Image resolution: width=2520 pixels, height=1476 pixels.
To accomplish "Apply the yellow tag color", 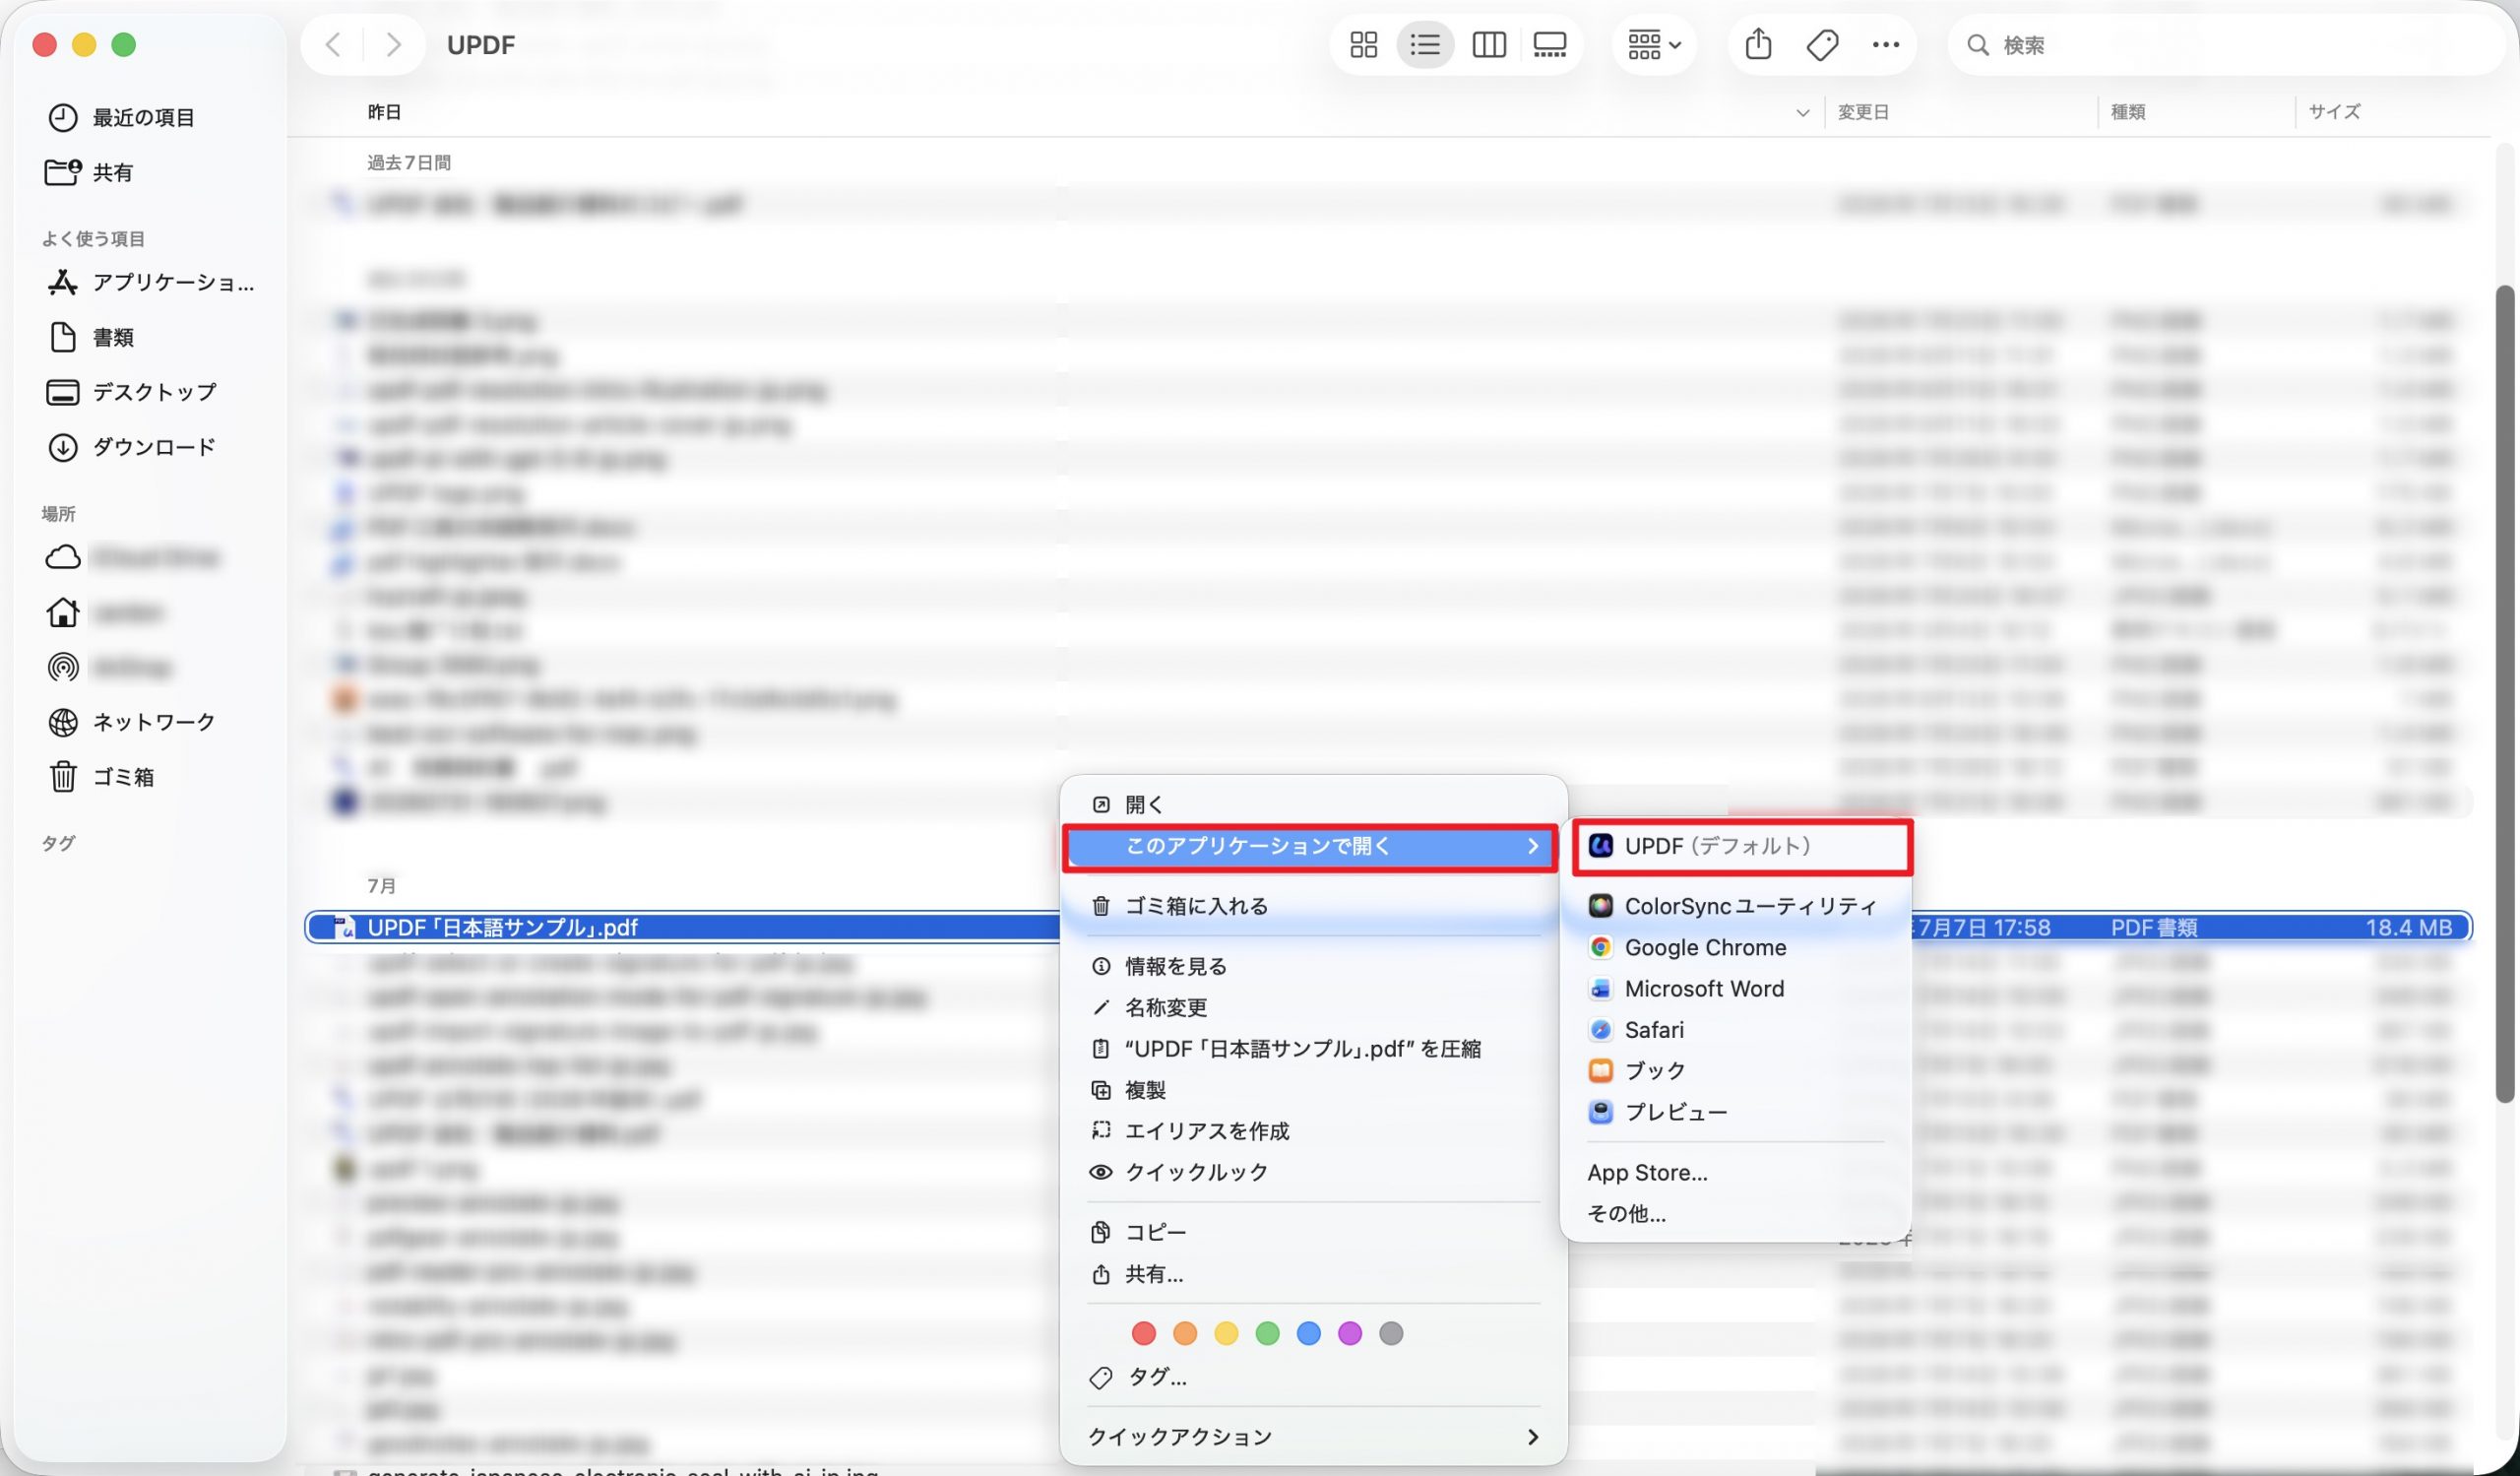I will [1226, 1334].
